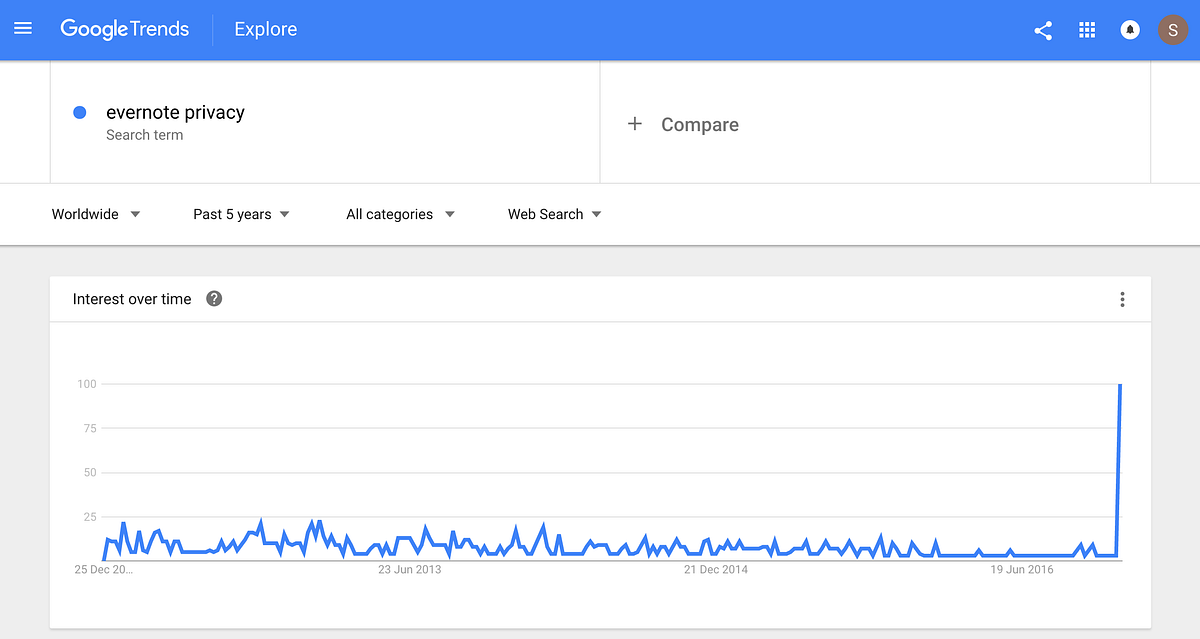
Task: Click the spike peak at 100
Action: coord(1120,385)
